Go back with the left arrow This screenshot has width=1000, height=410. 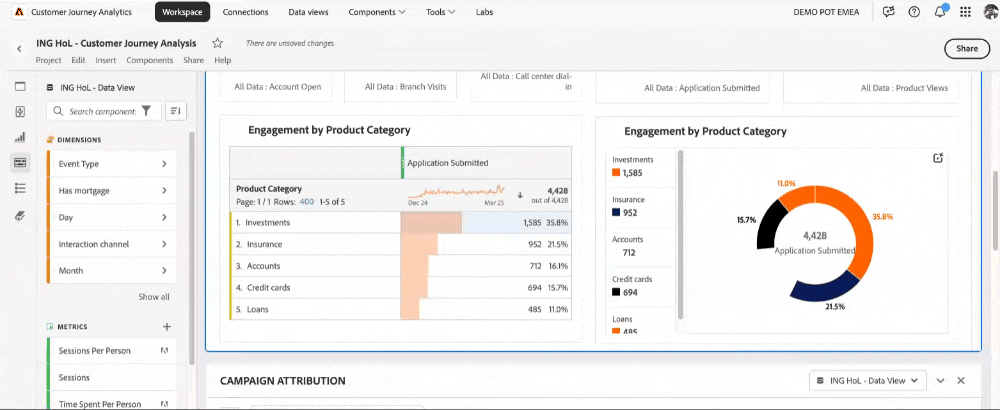point(19,48)
